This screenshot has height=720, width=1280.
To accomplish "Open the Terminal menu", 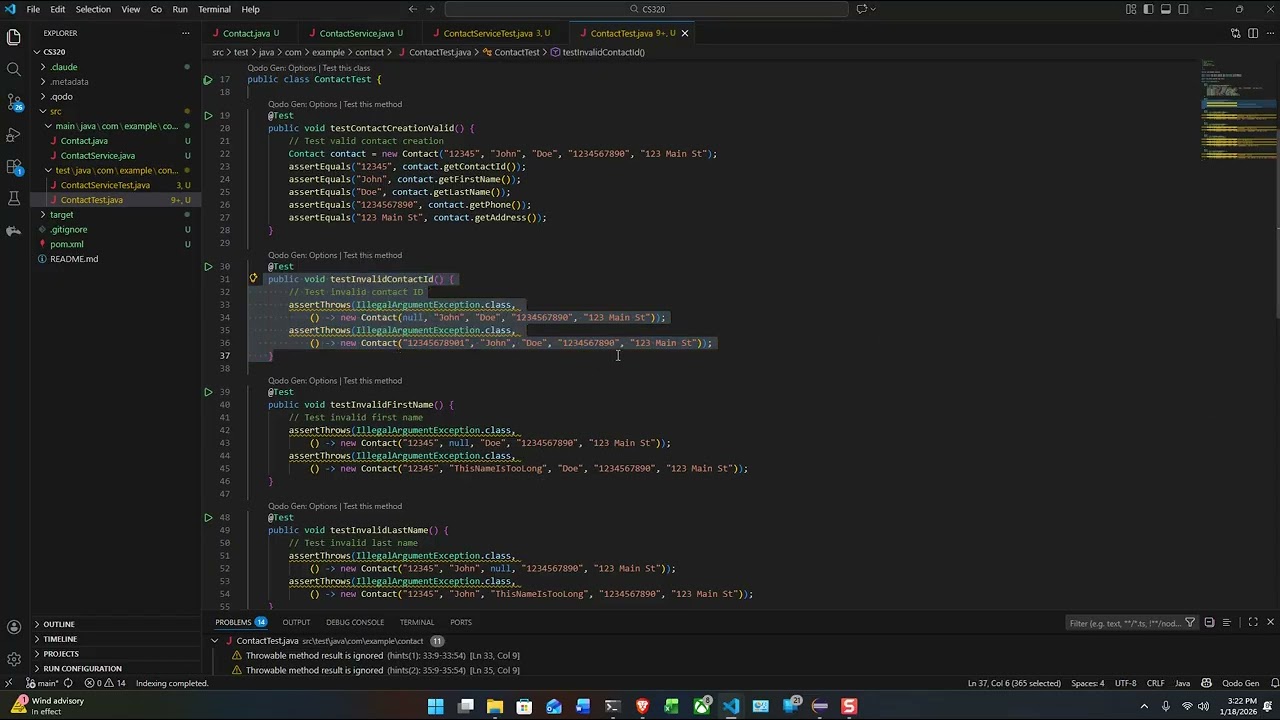I will tap(214, 9).
